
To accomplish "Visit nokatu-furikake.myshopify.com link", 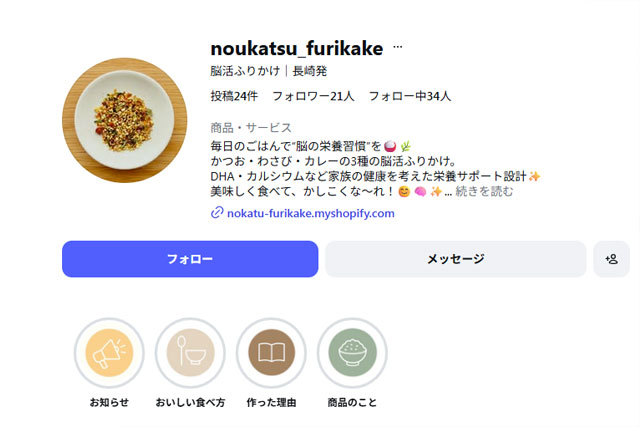I will click(x=310, y=213).
